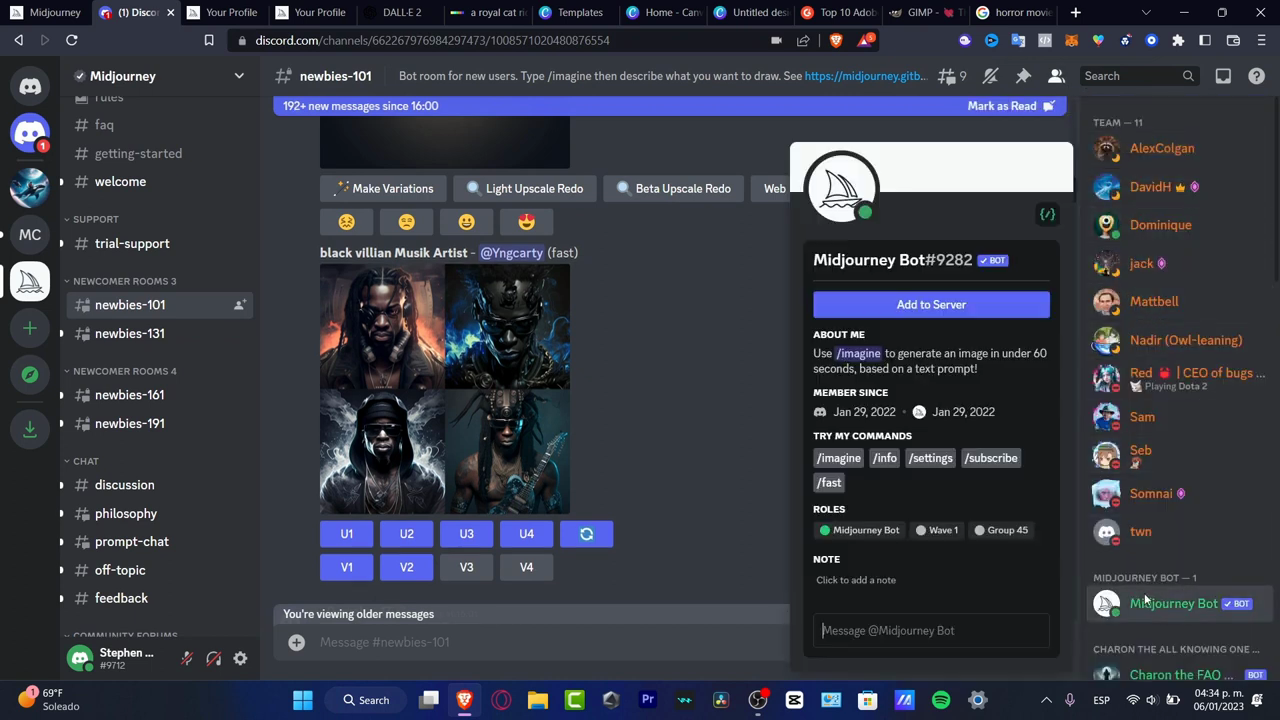Click Add a Server plus icon
Image resolution: width=1280 pixels, height=720 pixels.
(30, 328)
